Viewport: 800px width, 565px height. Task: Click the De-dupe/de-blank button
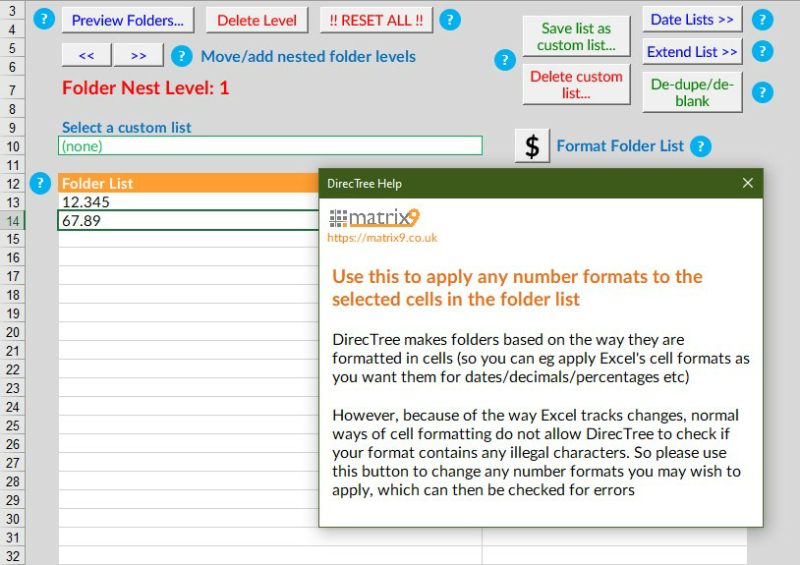point(692,92)
